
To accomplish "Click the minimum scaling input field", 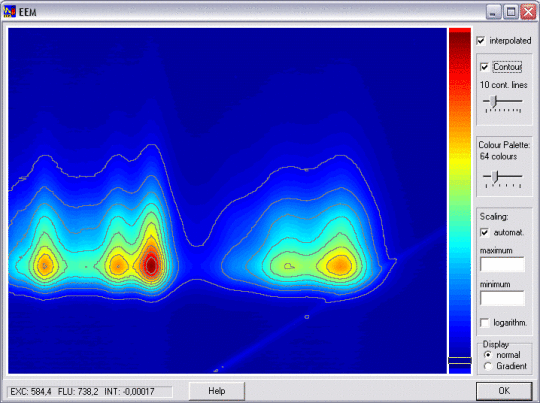I will (x=502, y=298).
